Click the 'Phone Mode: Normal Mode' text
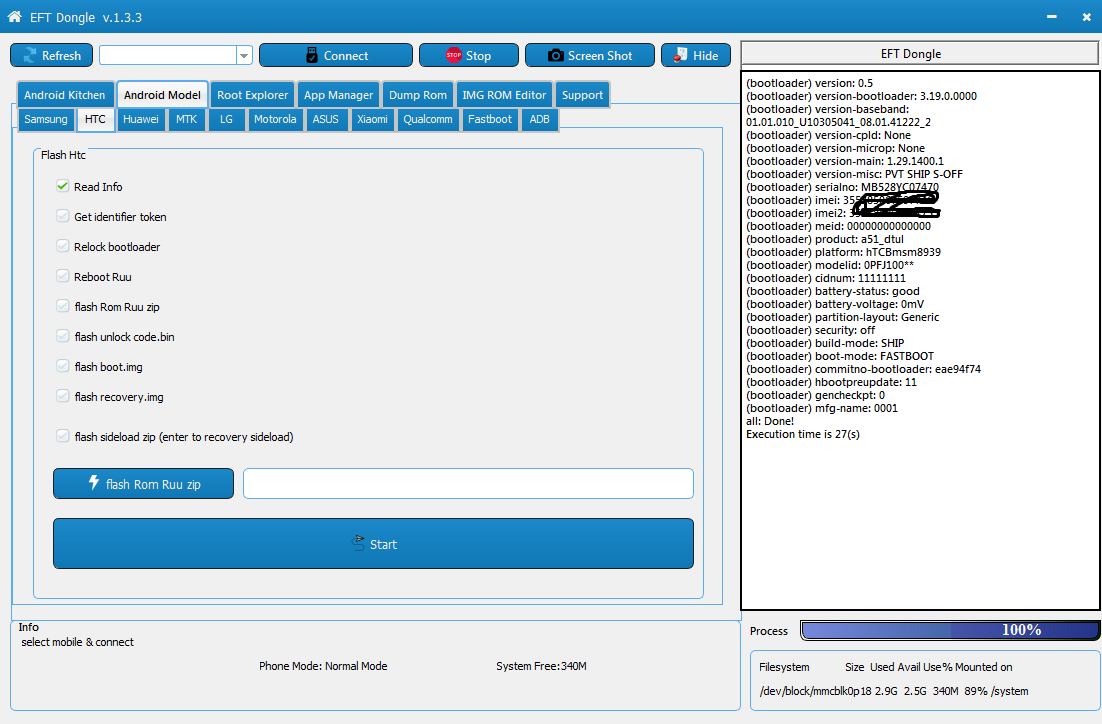1102x724 pixels. click(323, 666)
